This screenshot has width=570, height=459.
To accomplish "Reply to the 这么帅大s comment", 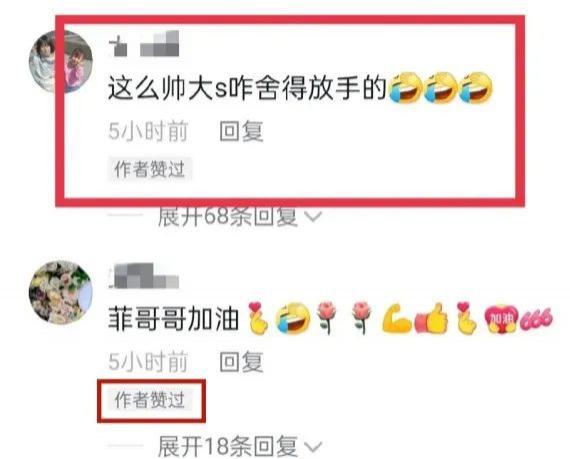I will 241,131.
